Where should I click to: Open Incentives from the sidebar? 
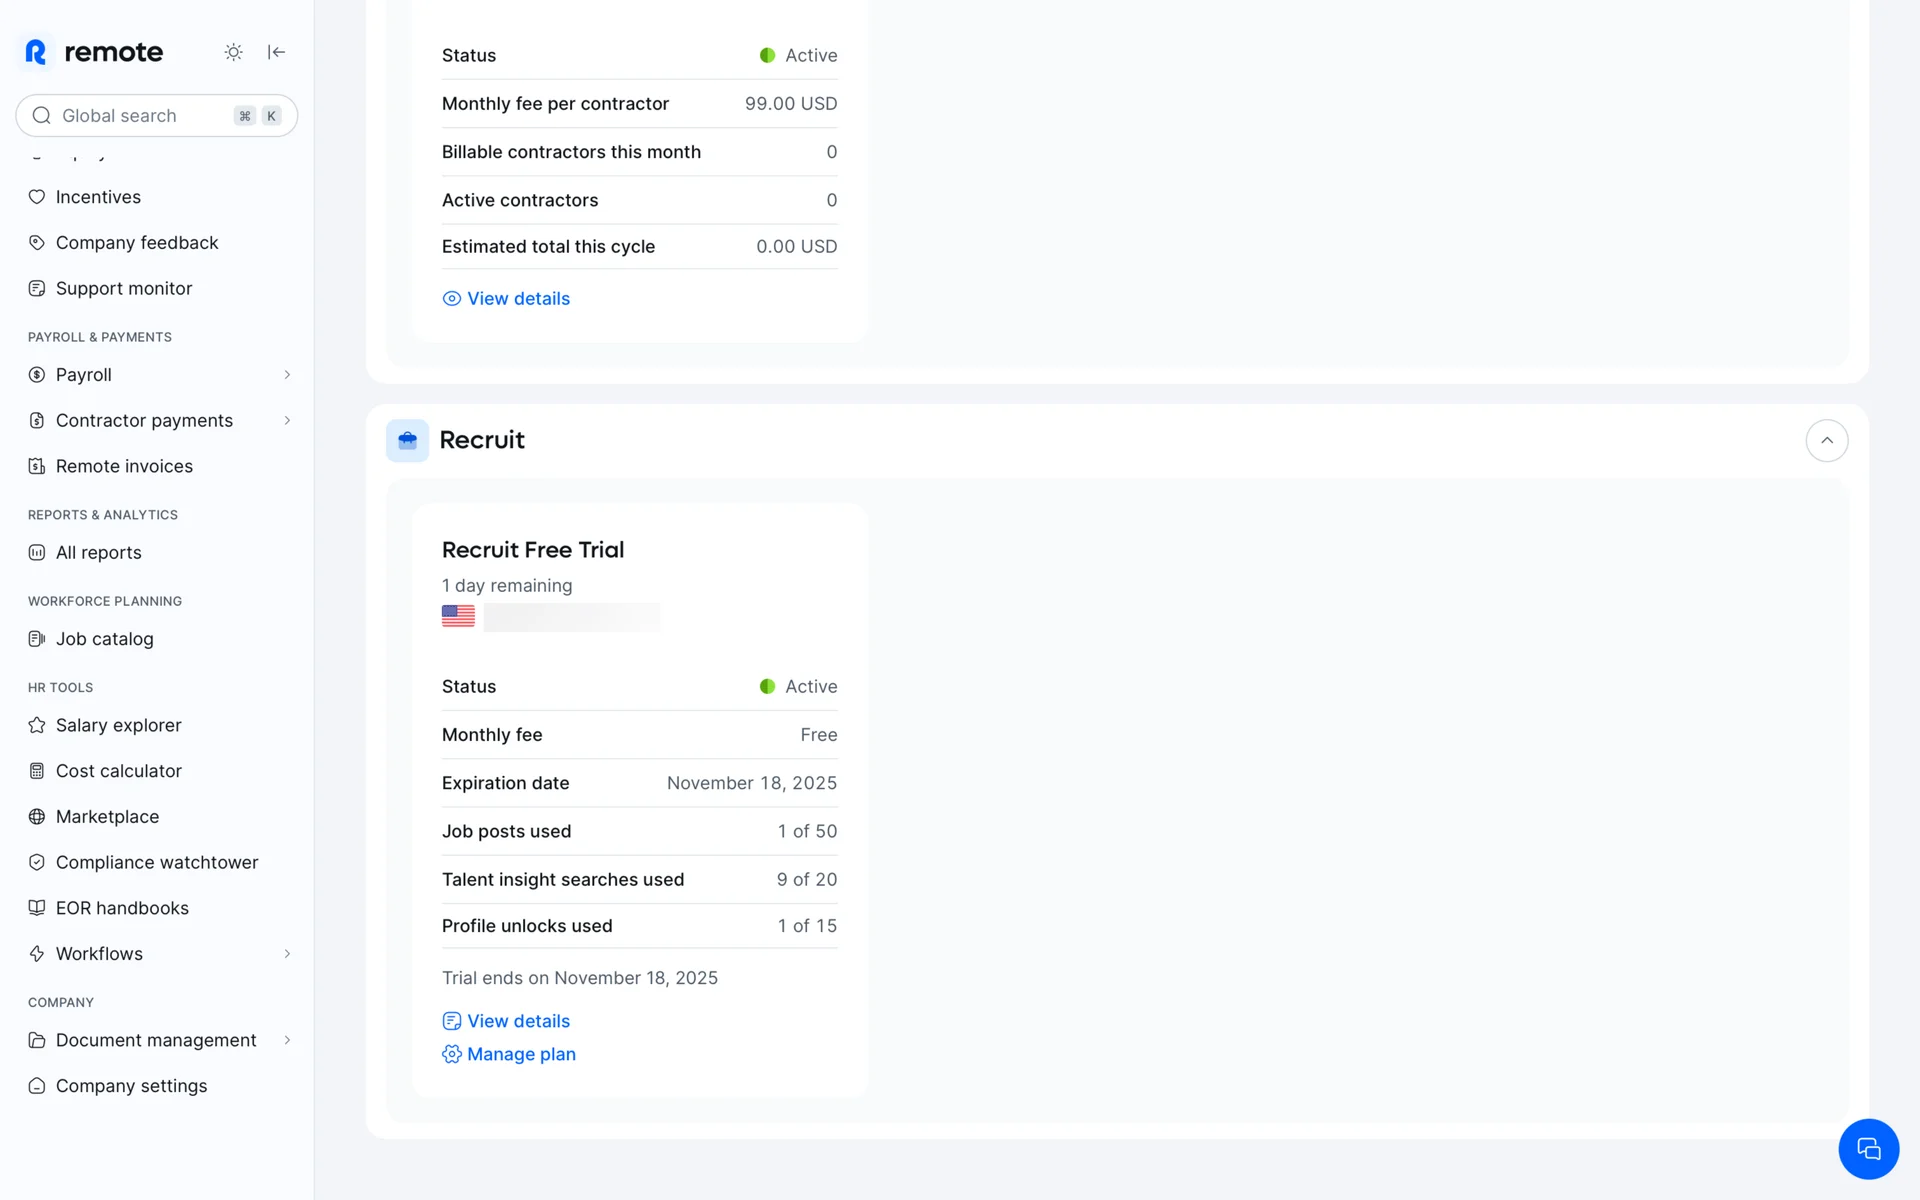point(98,197)
